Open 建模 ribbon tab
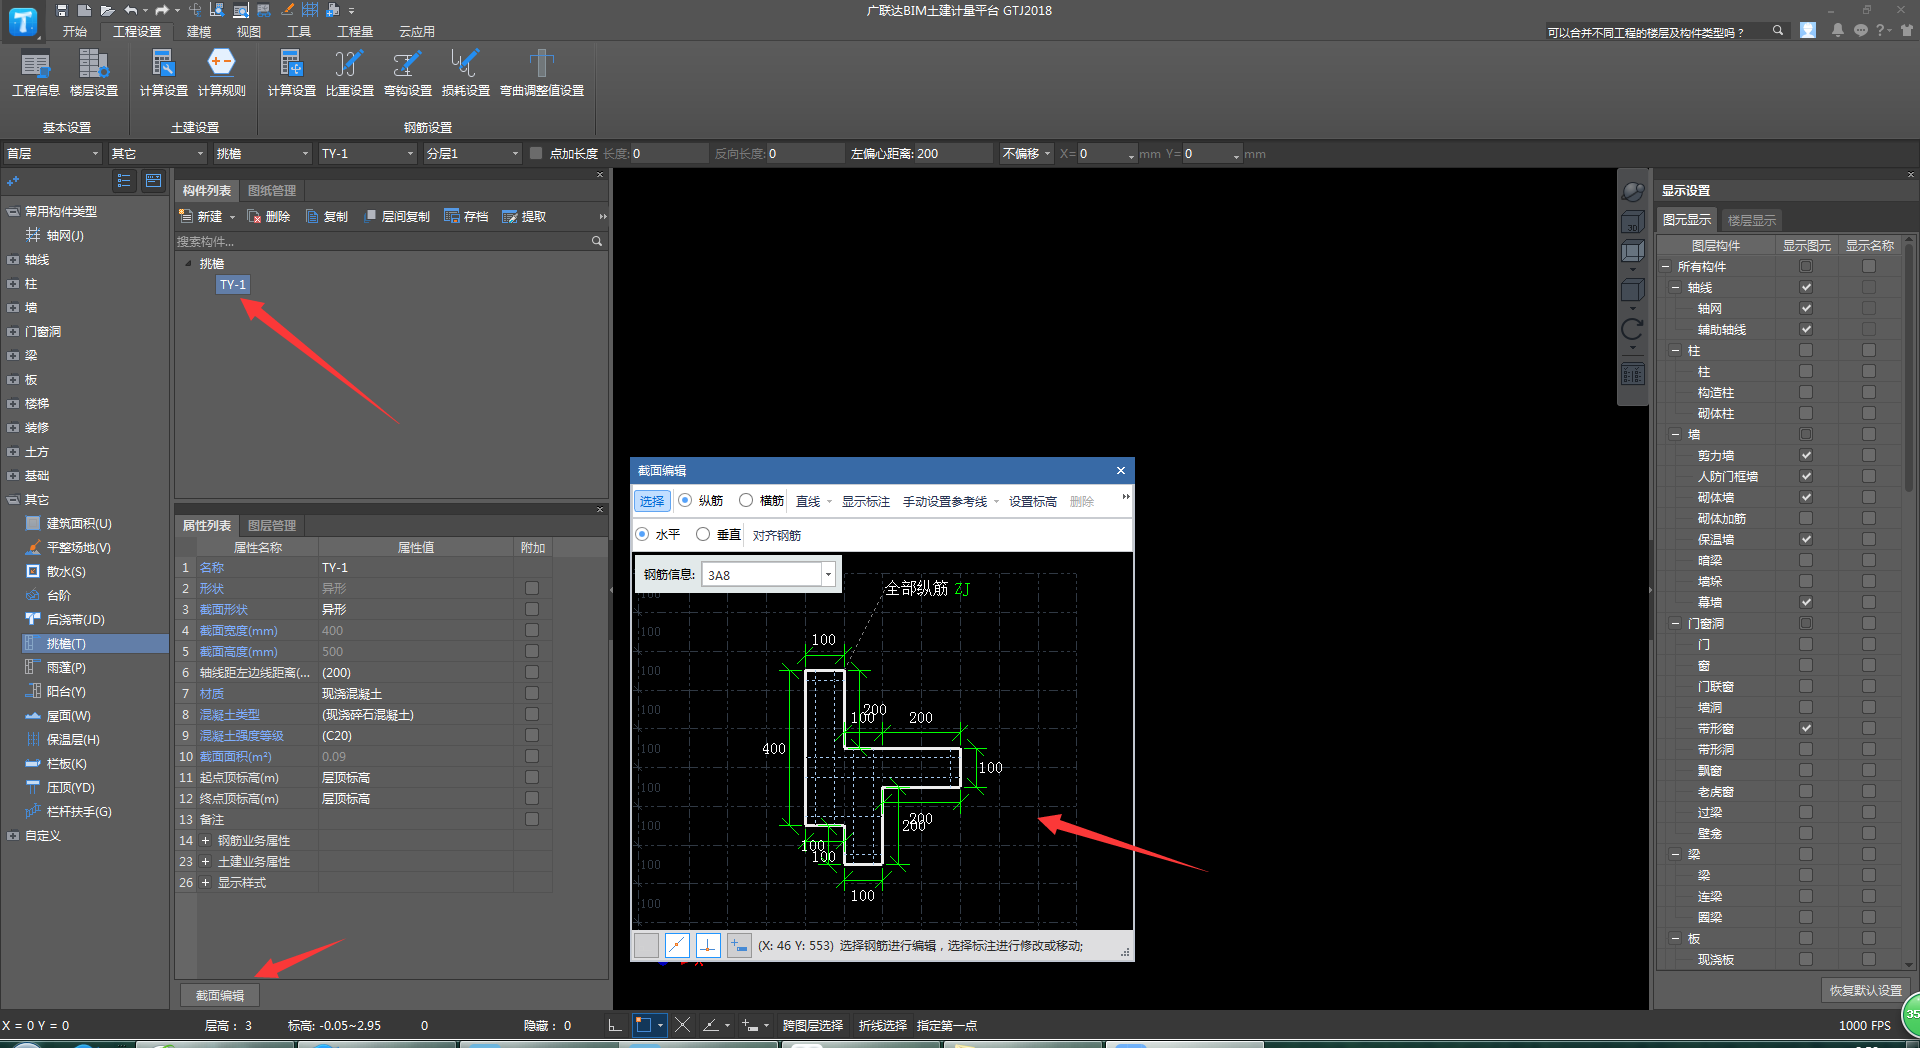Screen dimensions: 1920x1048 tap(199, 31)
